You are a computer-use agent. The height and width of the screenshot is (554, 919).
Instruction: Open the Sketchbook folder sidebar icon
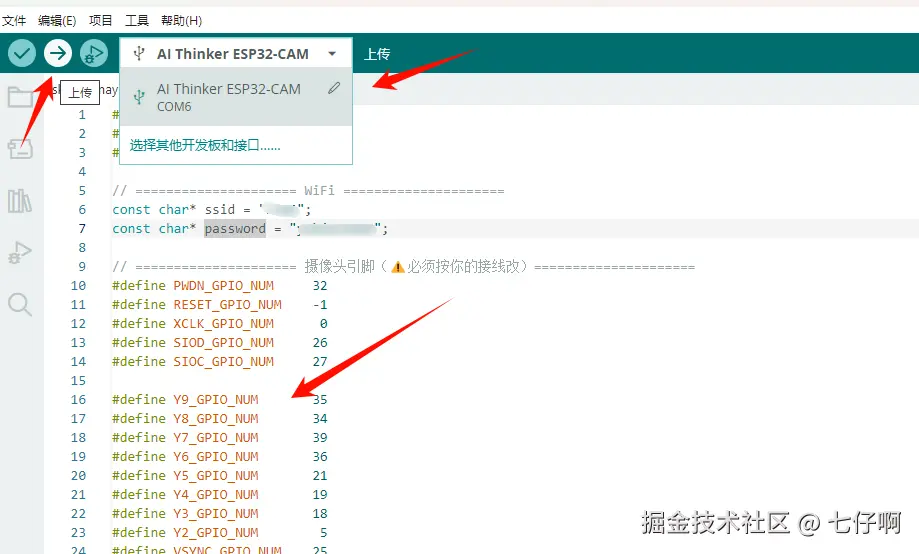(20, 97)
